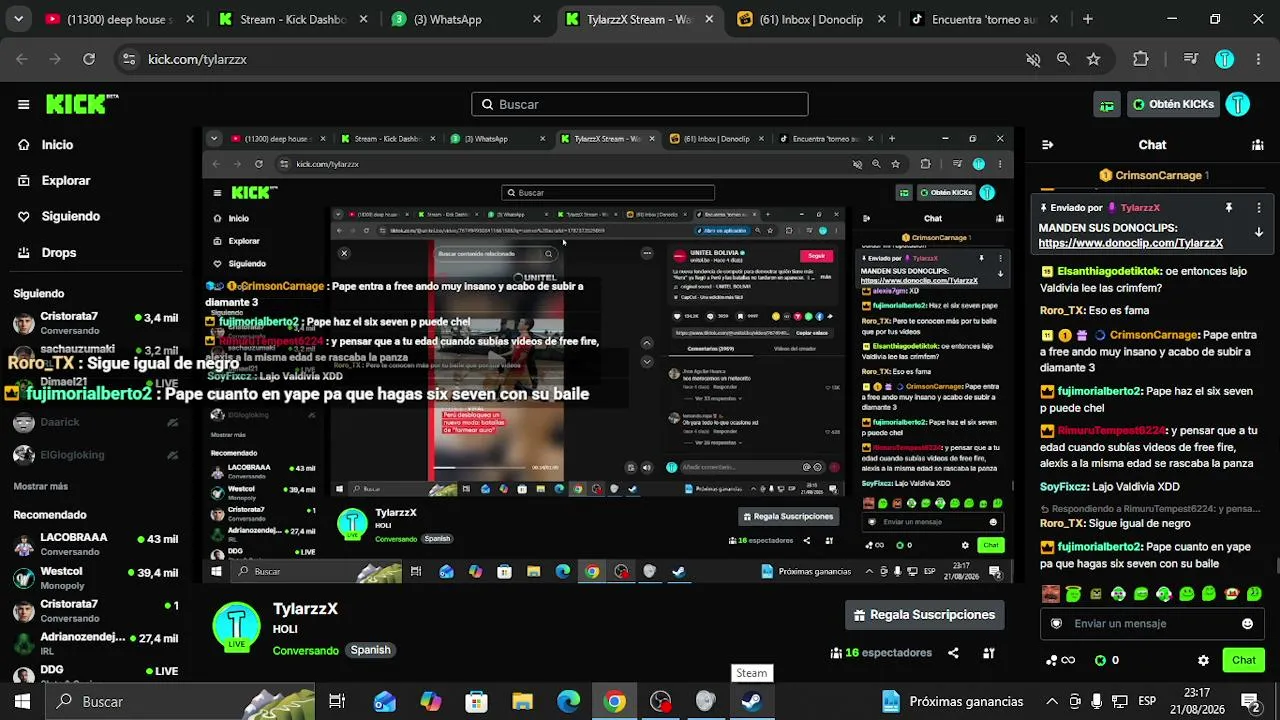Click the green icon left of Obtén KICKs
This screenshot has width=1280, height=720.
1107,104
